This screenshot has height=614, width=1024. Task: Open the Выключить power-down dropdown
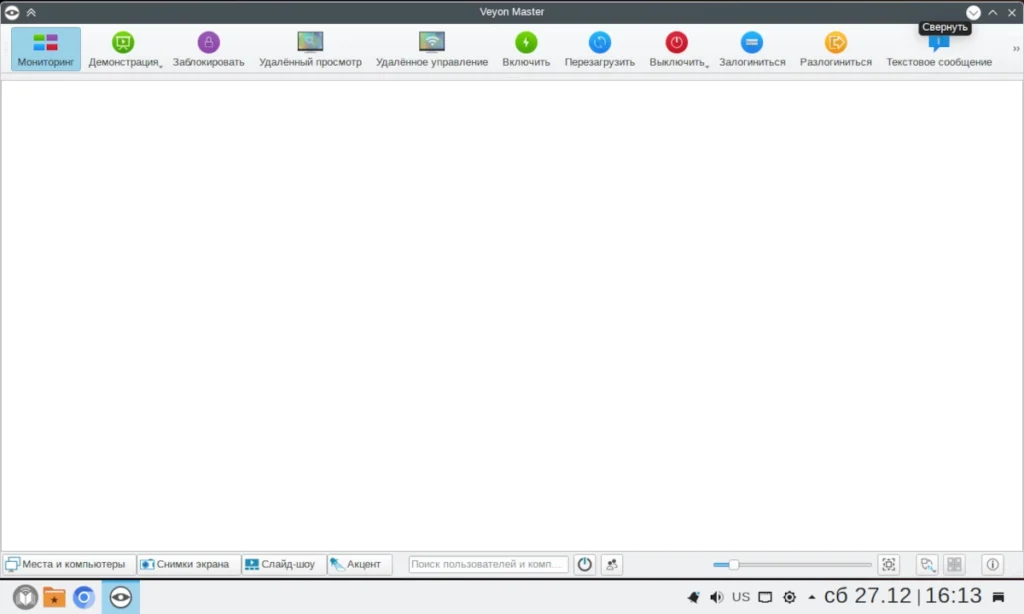click(679, 49)
